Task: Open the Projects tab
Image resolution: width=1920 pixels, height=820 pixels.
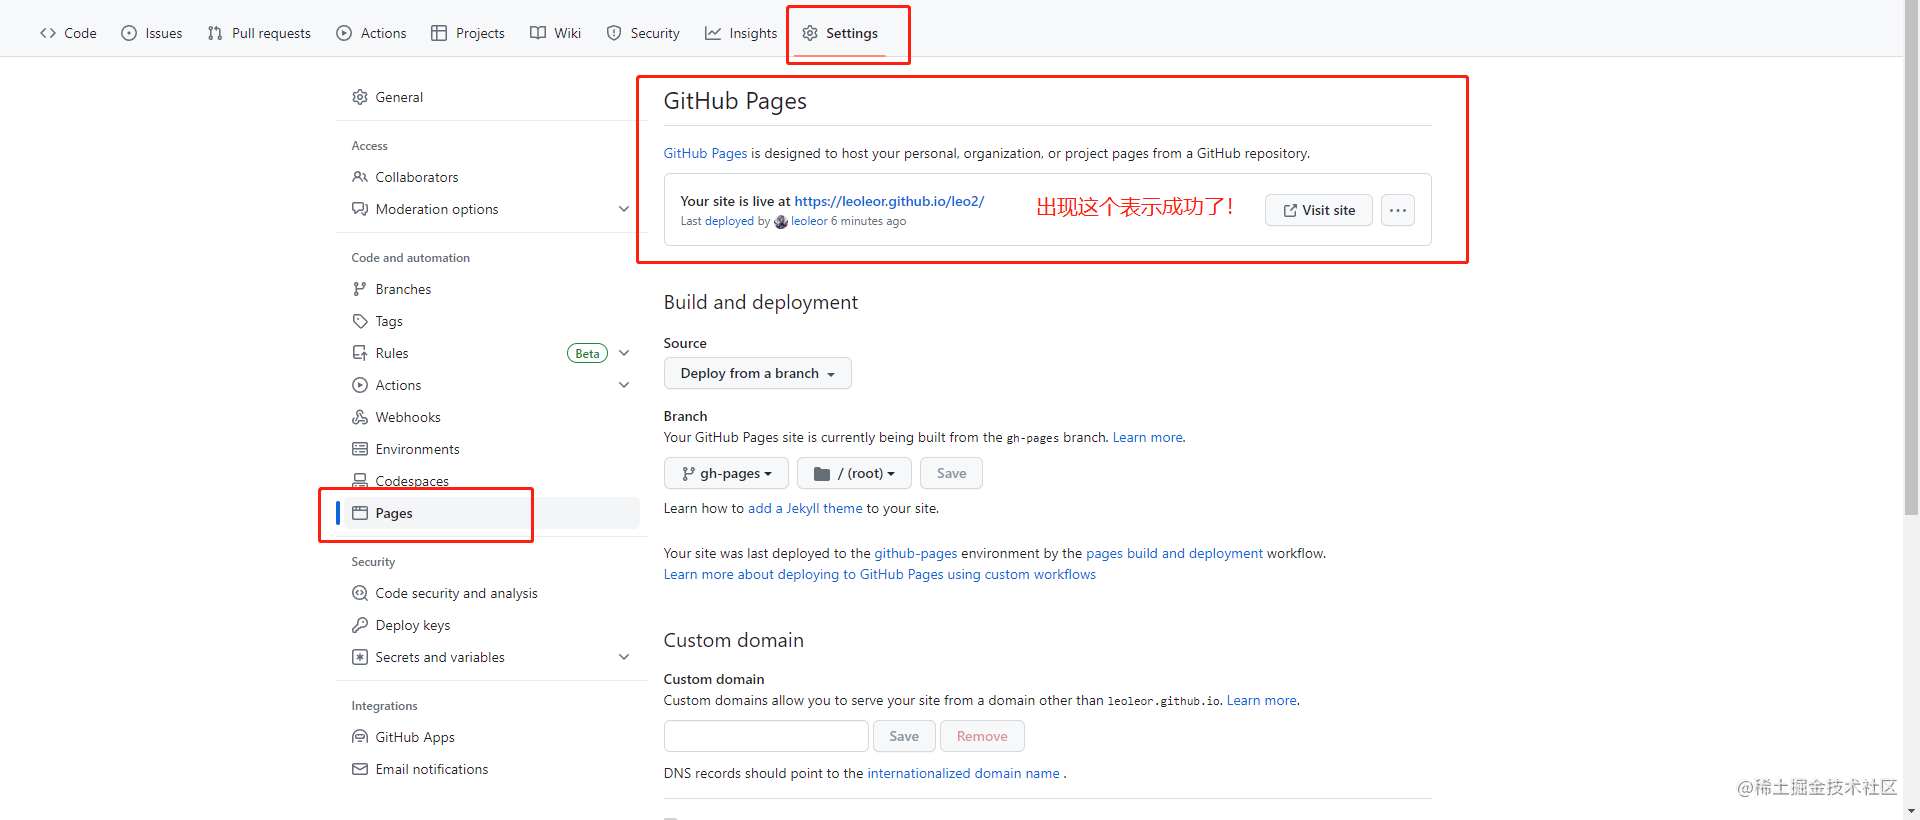Action: [x=468, y=33]
